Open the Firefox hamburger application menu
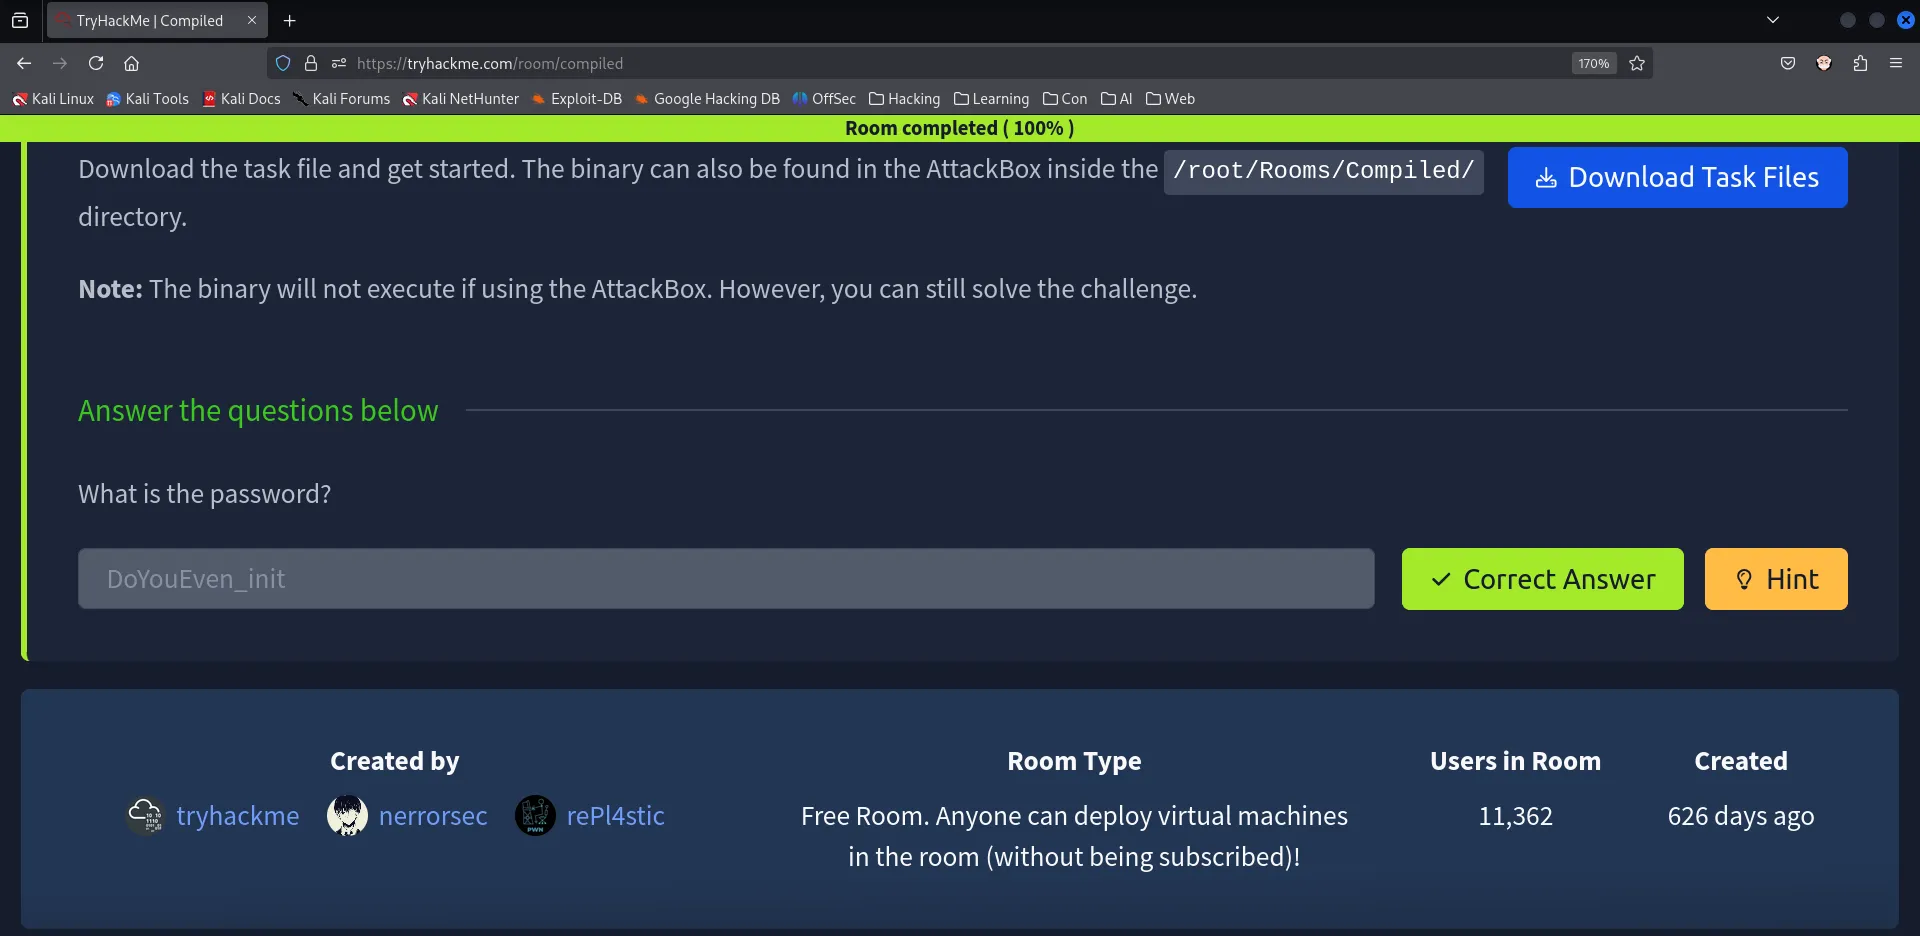This screenshot has width=1920, height=936. click(x=1896, y=63)
